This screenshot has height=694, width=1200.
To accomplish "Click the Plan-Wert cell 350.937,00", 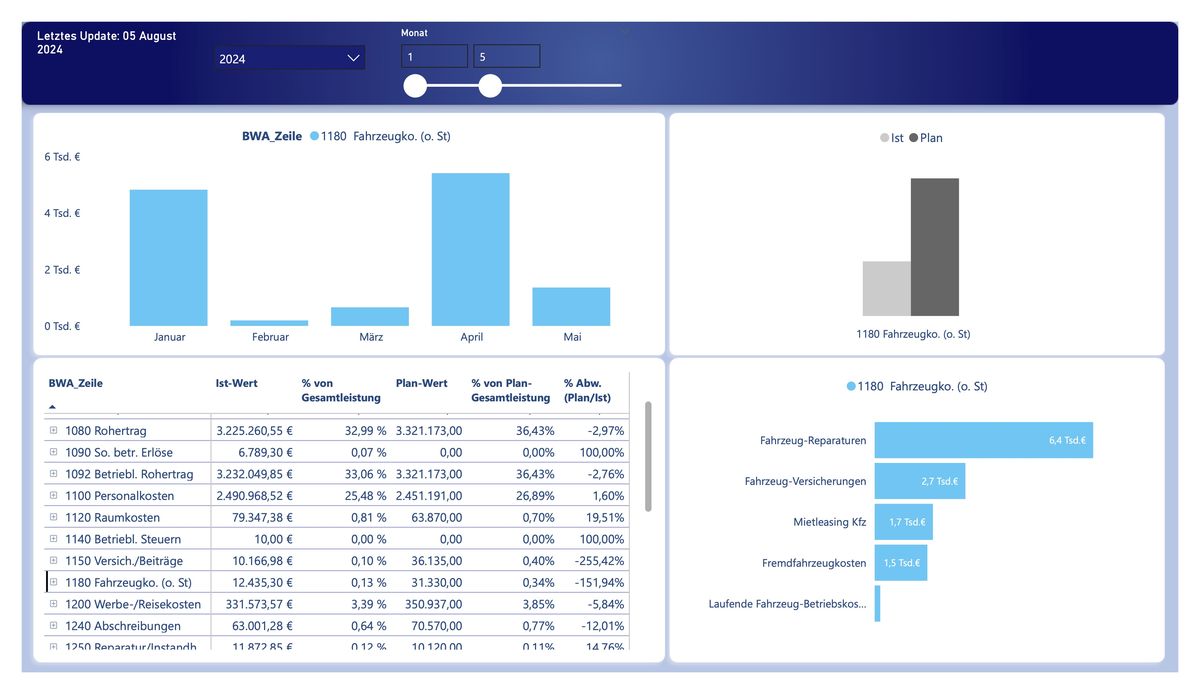I will coord(434,604).
